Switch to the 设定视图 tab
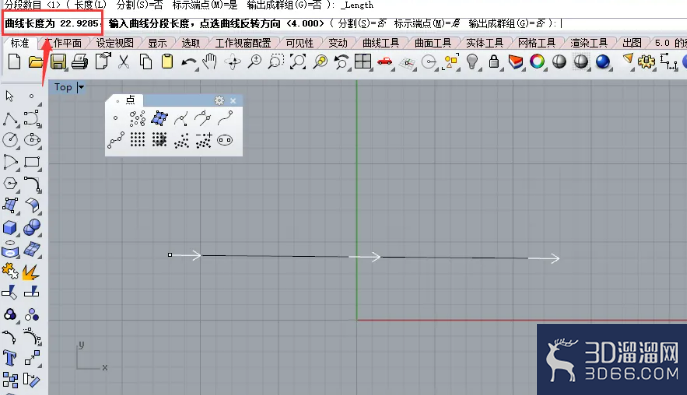Viewport: 687px width, 395px height. [x=114, y=42]
